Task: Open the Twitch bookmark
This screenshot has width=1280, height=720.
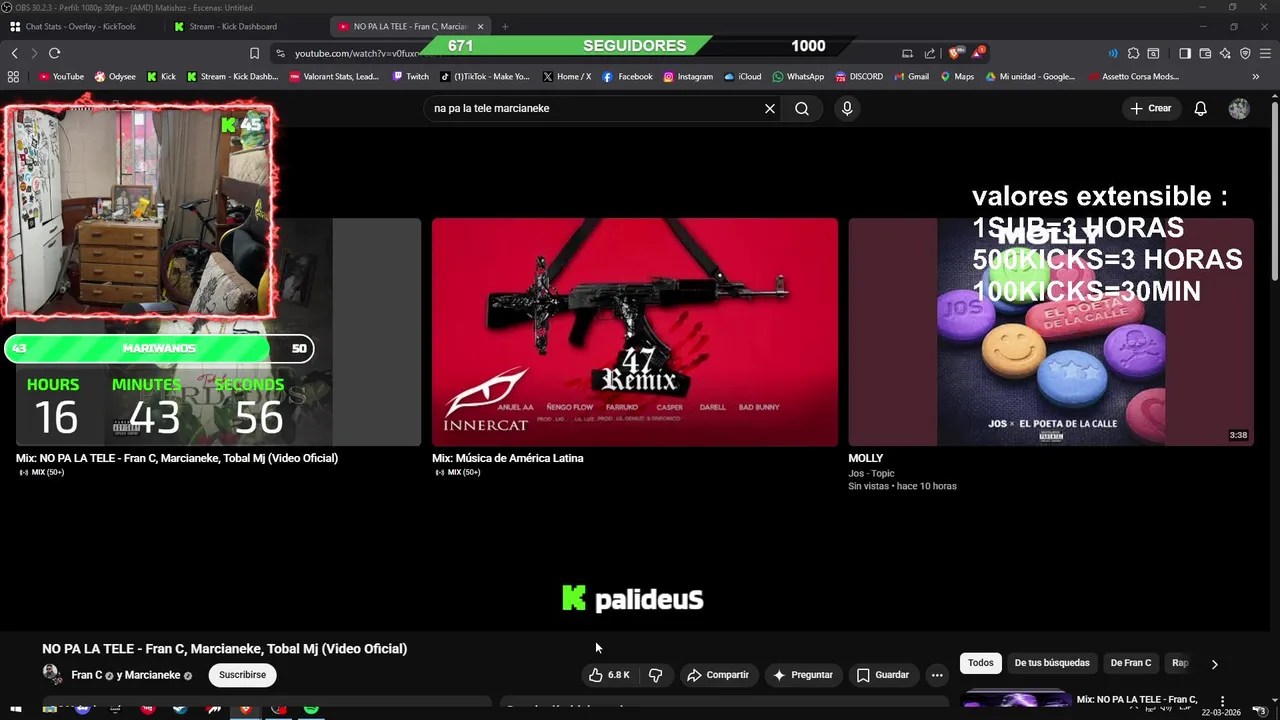Action: [x=411, y=76]
